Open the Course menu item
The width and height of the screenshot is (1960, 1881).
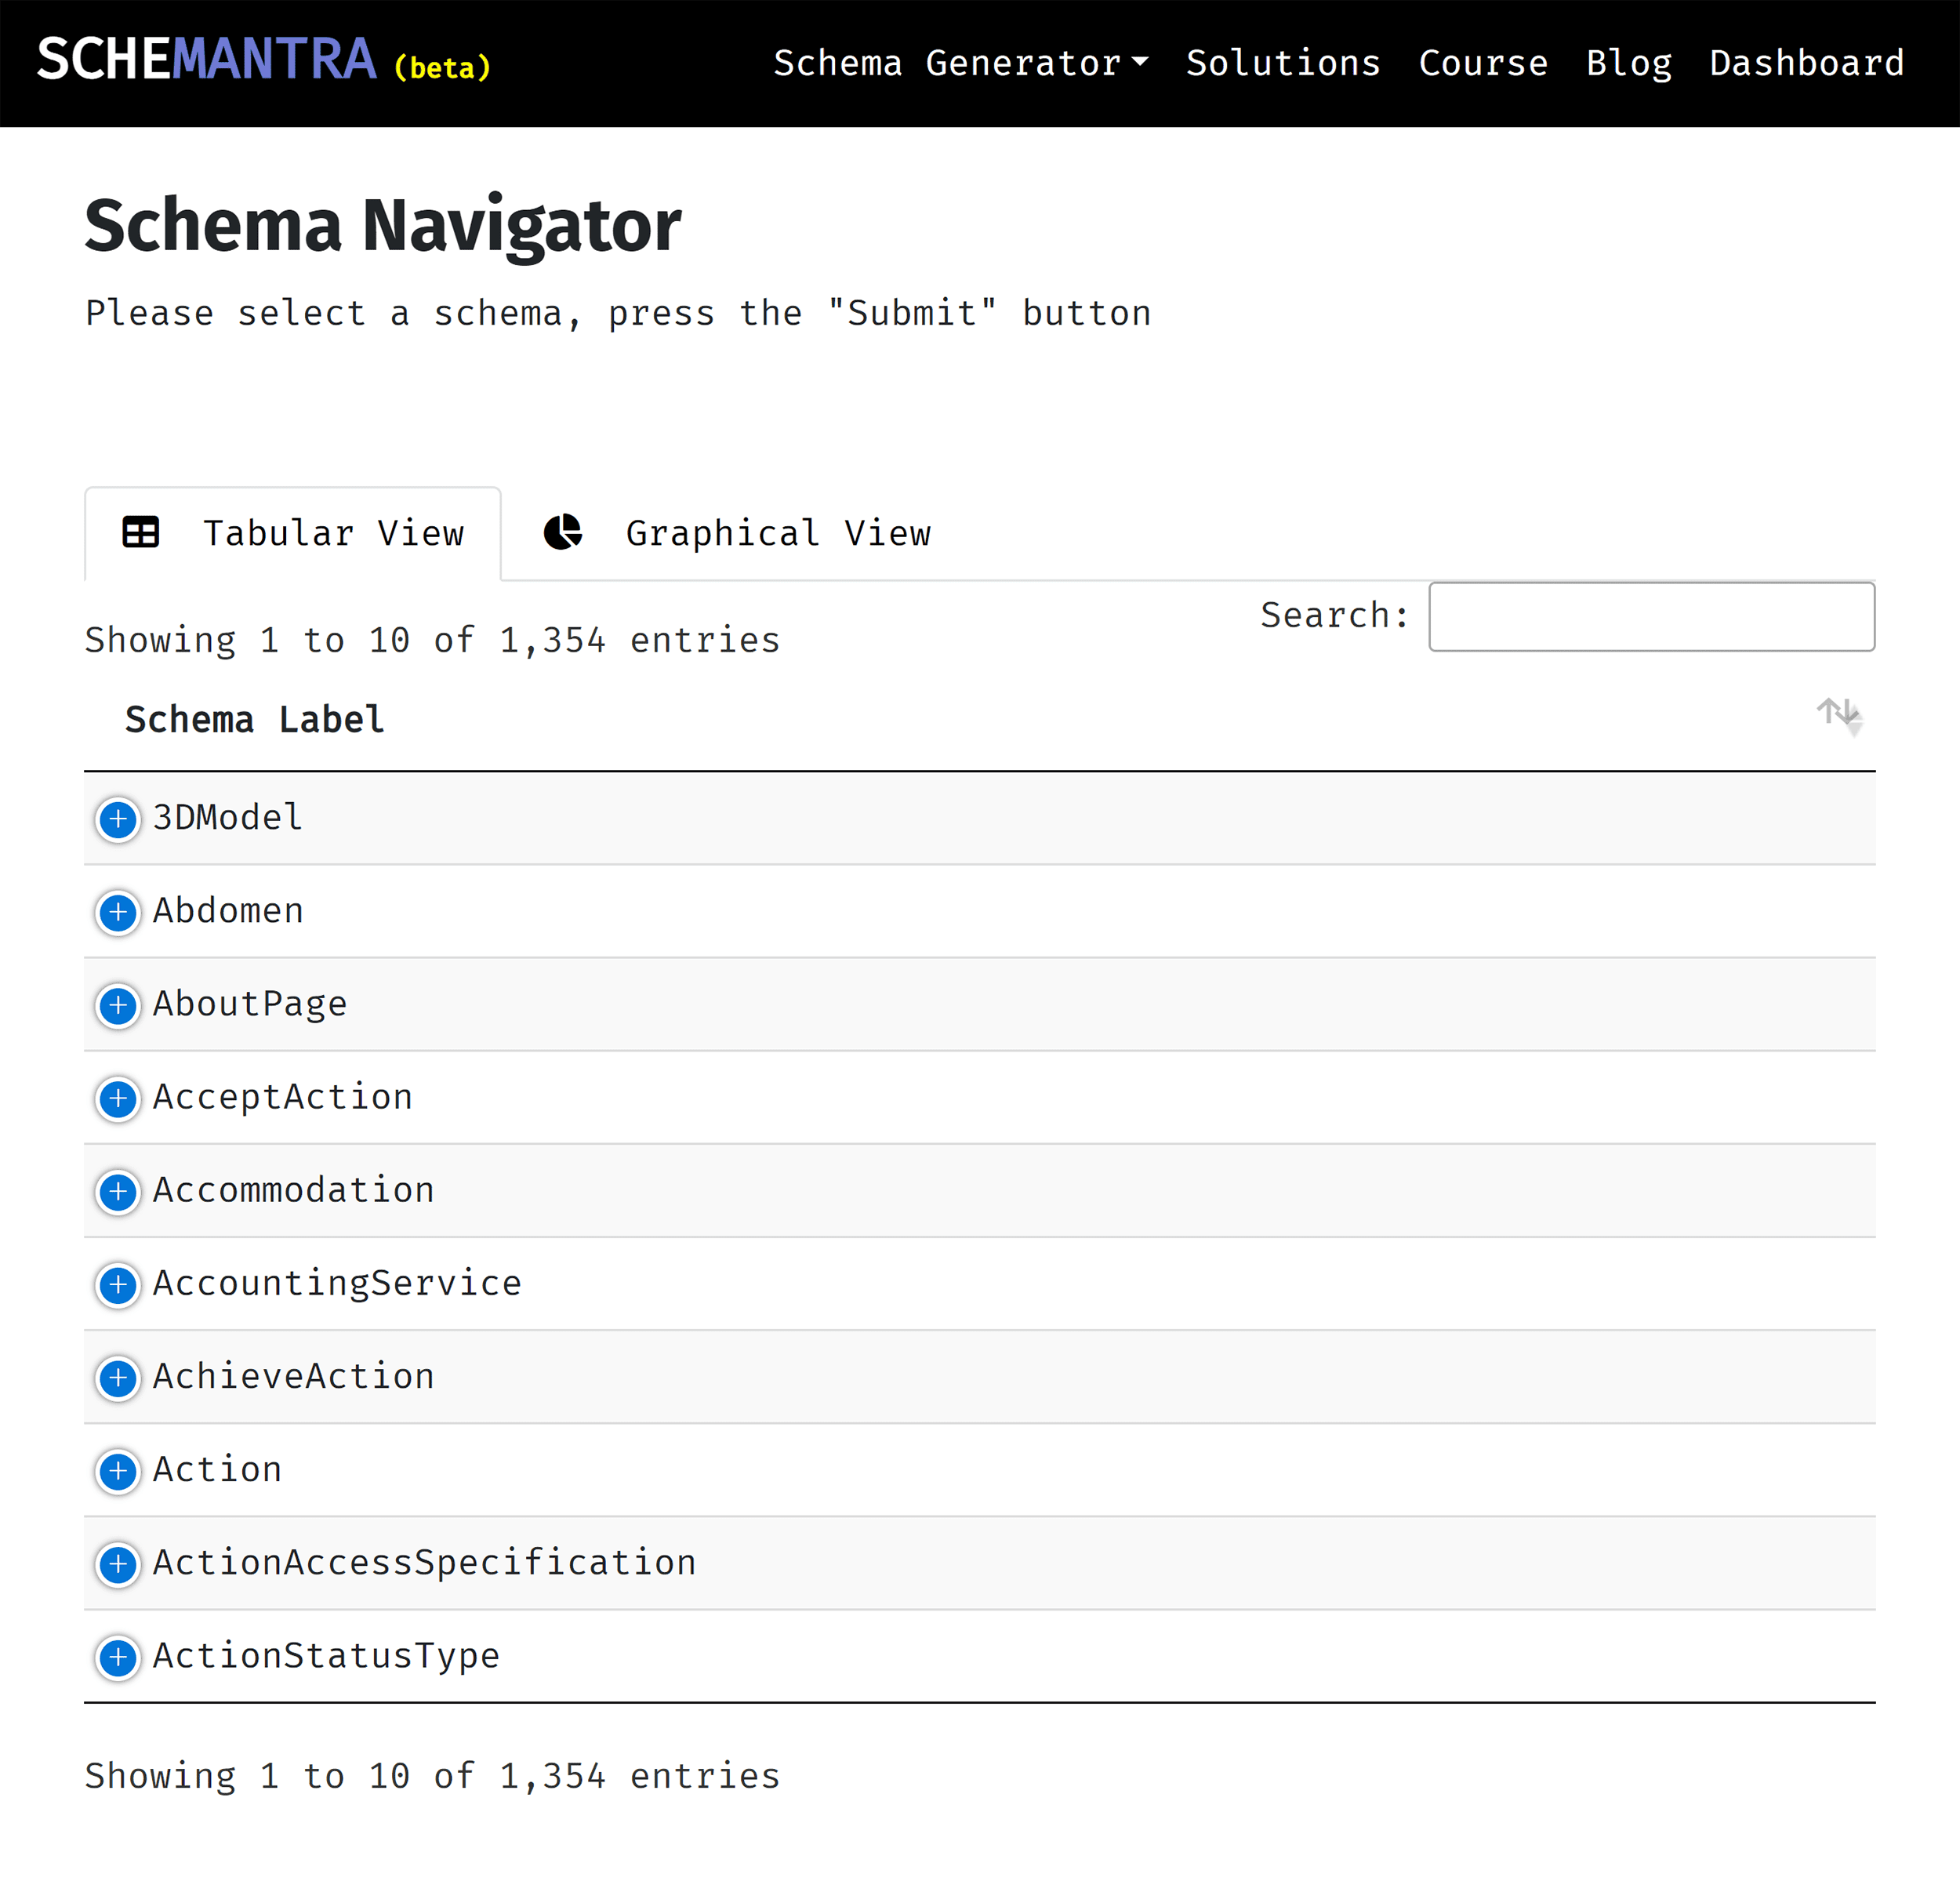tap(1484, 63)
